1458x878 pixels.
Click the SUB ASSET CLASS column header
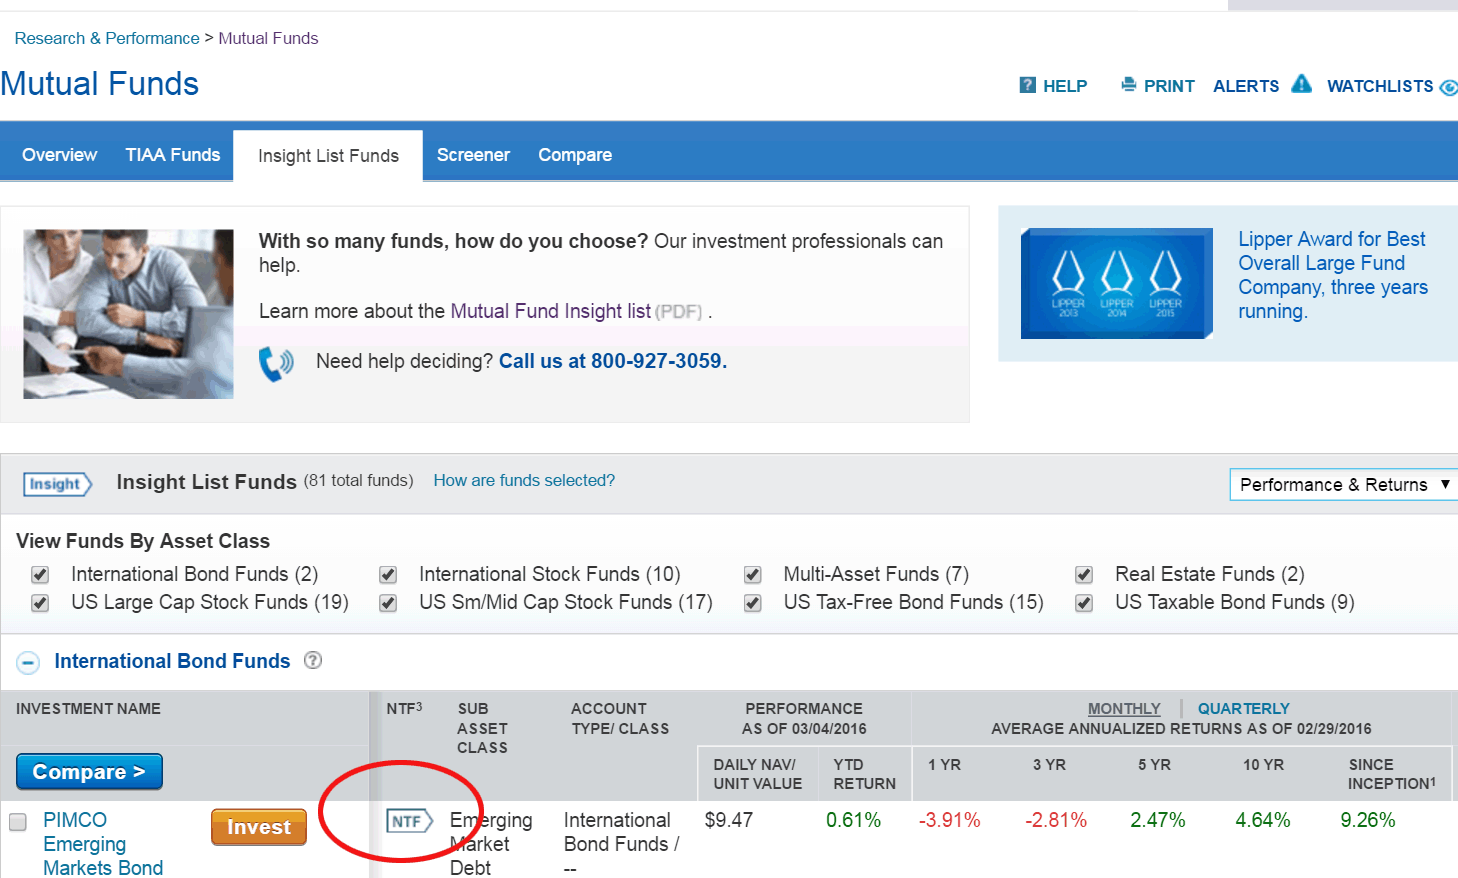coord(482,728)
